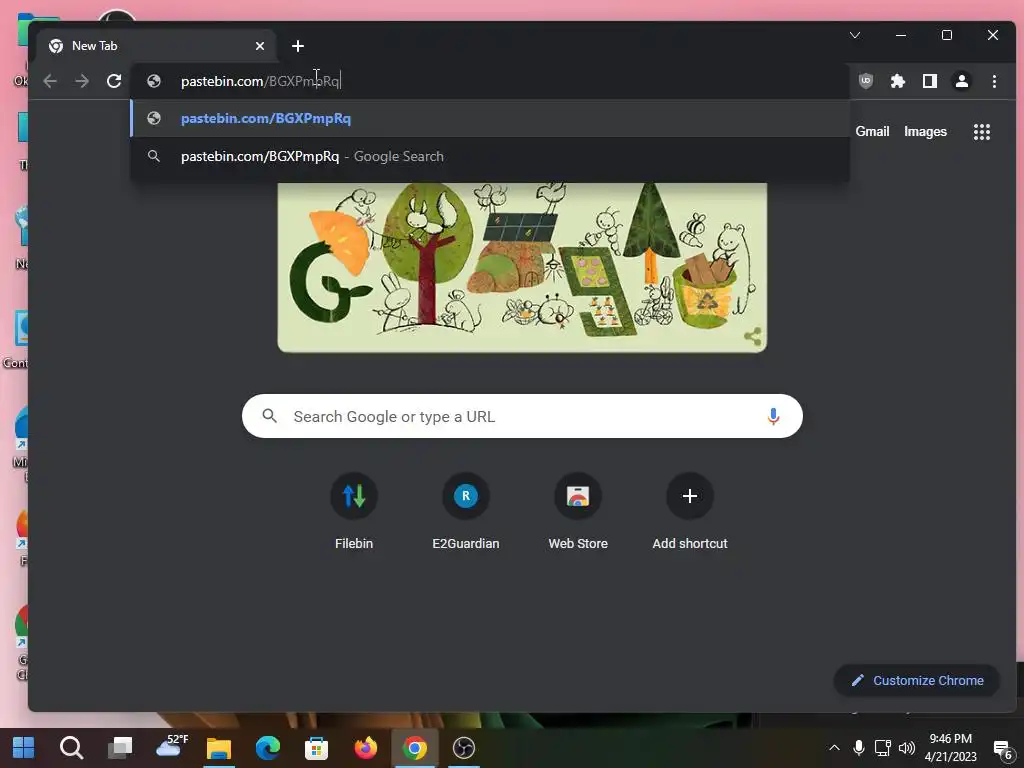The image size is (1024, 768).
Task: Open OBS Studio from the taskbar
Action: [x=464, y=748]
